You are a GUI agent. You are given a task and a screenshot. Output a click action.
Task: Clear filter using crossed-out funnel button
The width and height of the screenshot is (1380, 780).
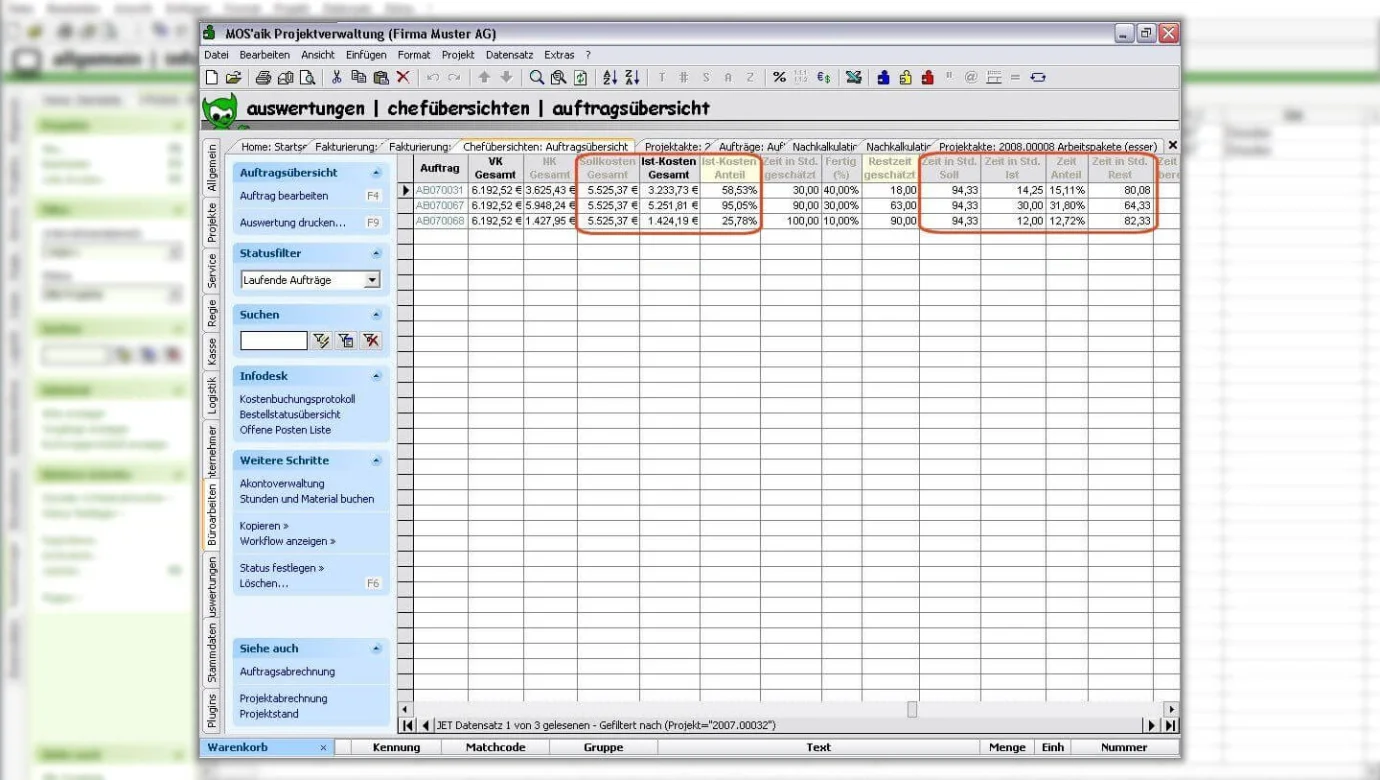pyautogui.click(x=371, y=341)
